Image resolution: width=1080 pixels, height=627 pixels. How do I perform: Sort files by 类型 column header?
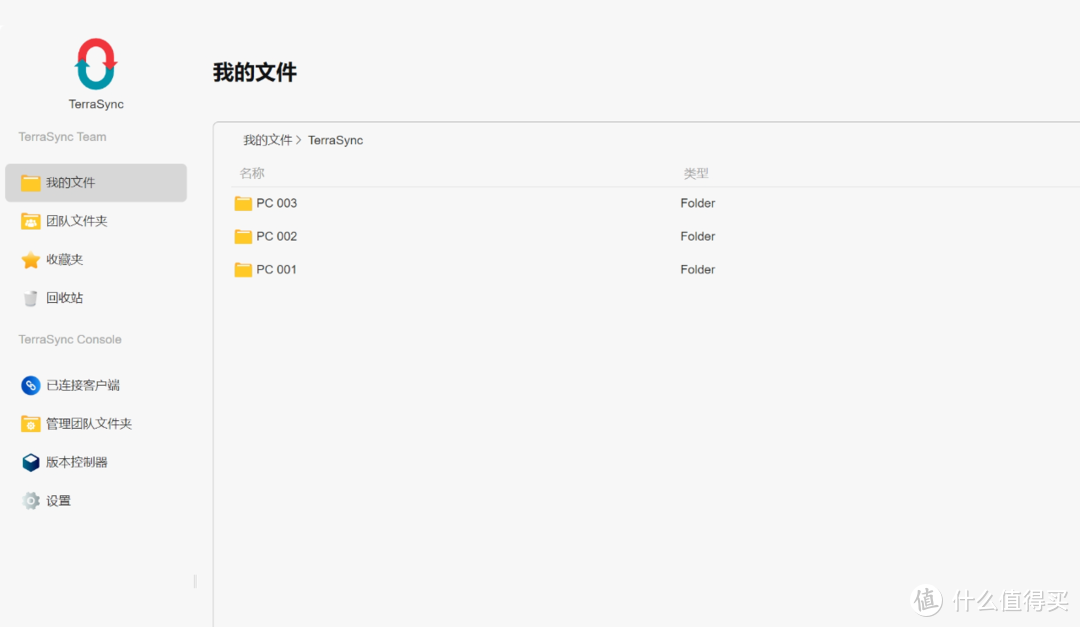[696, 173]
